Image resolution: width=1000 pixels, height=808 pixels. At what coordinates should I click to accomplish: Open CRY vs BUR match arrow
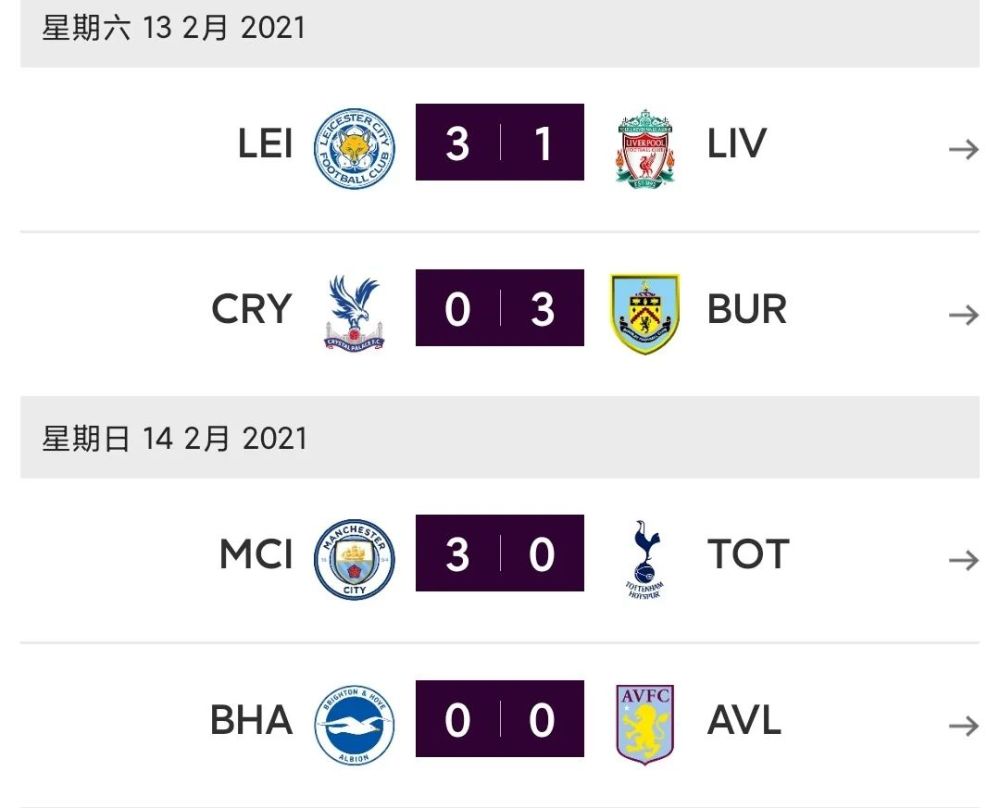point(964,314)
